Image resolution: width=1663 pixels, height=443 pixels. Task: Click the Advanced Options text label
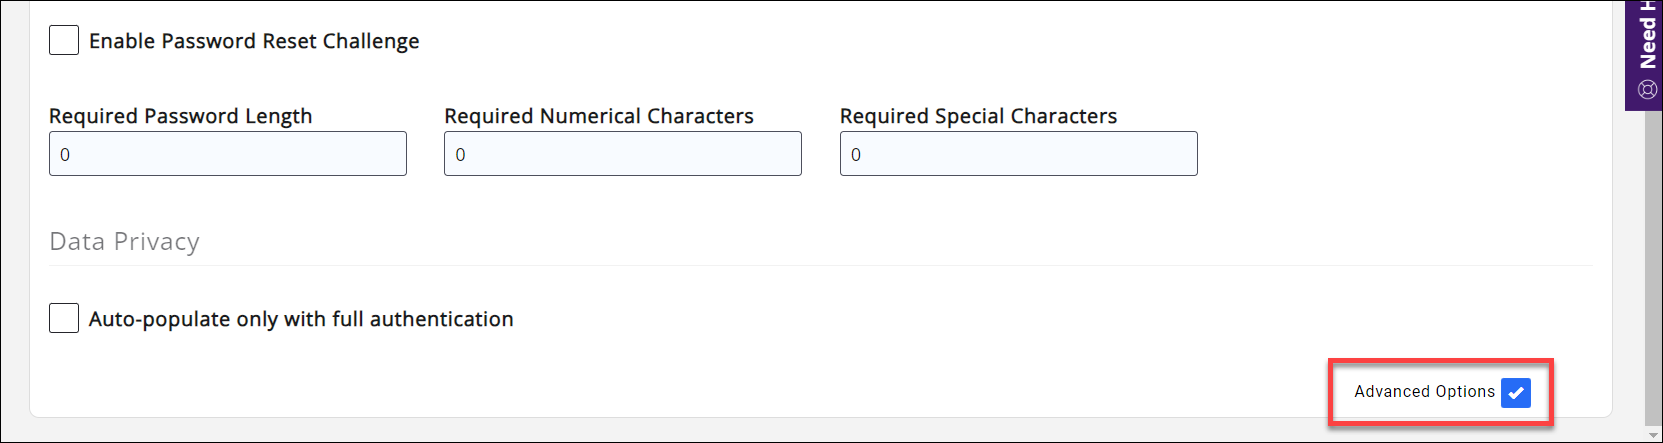point(1424,392)
